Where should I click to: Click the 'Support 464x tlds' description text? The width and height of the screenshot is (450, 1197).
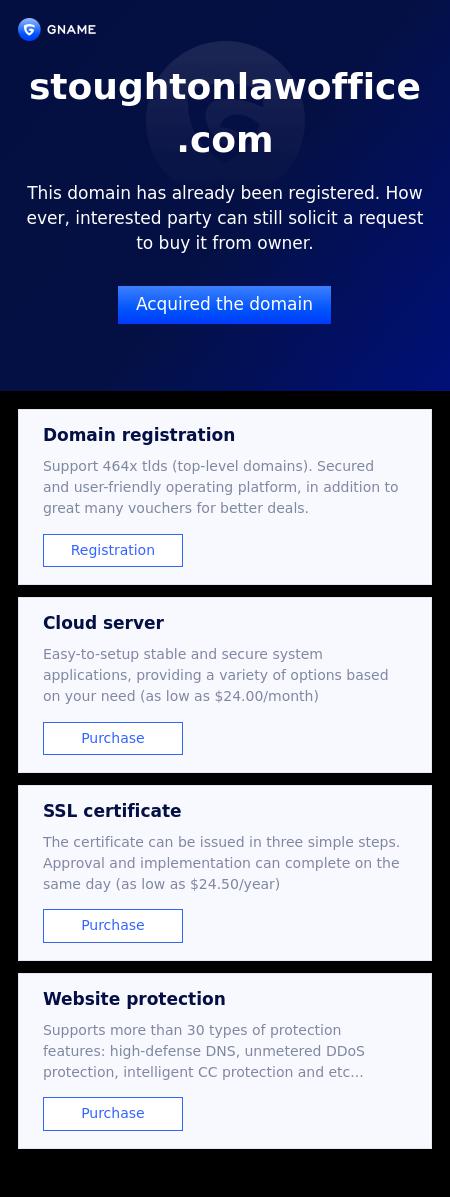pos(221,487)
